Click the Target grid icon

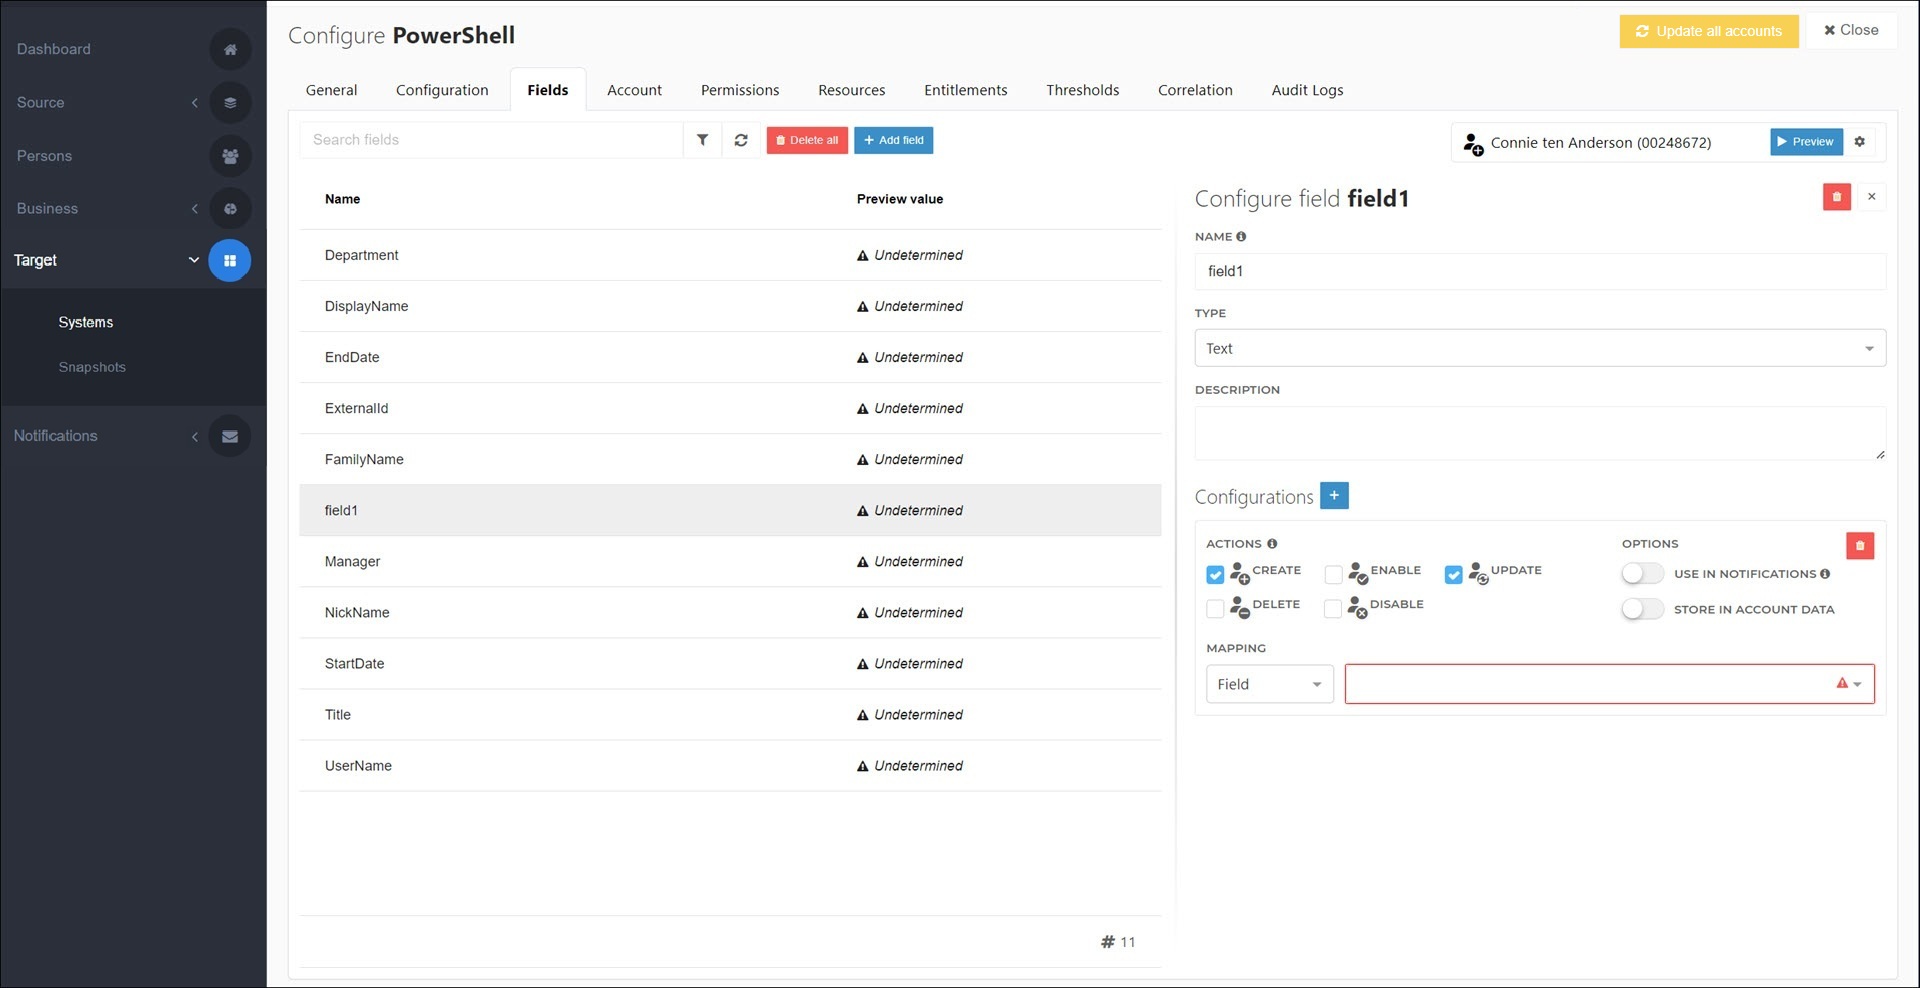point(230,260)
